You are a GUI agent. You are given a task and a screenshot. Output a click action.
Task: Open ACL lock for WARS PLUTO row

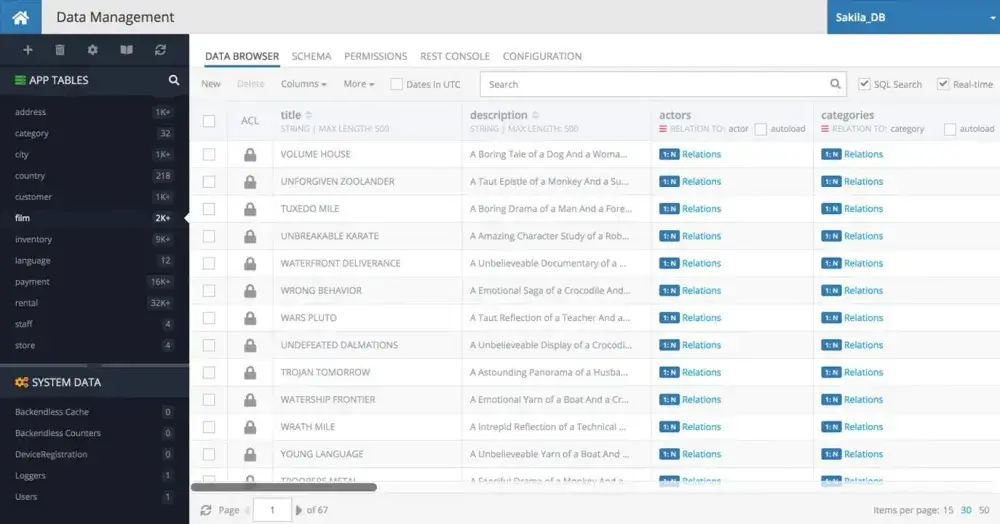[250, 318]
